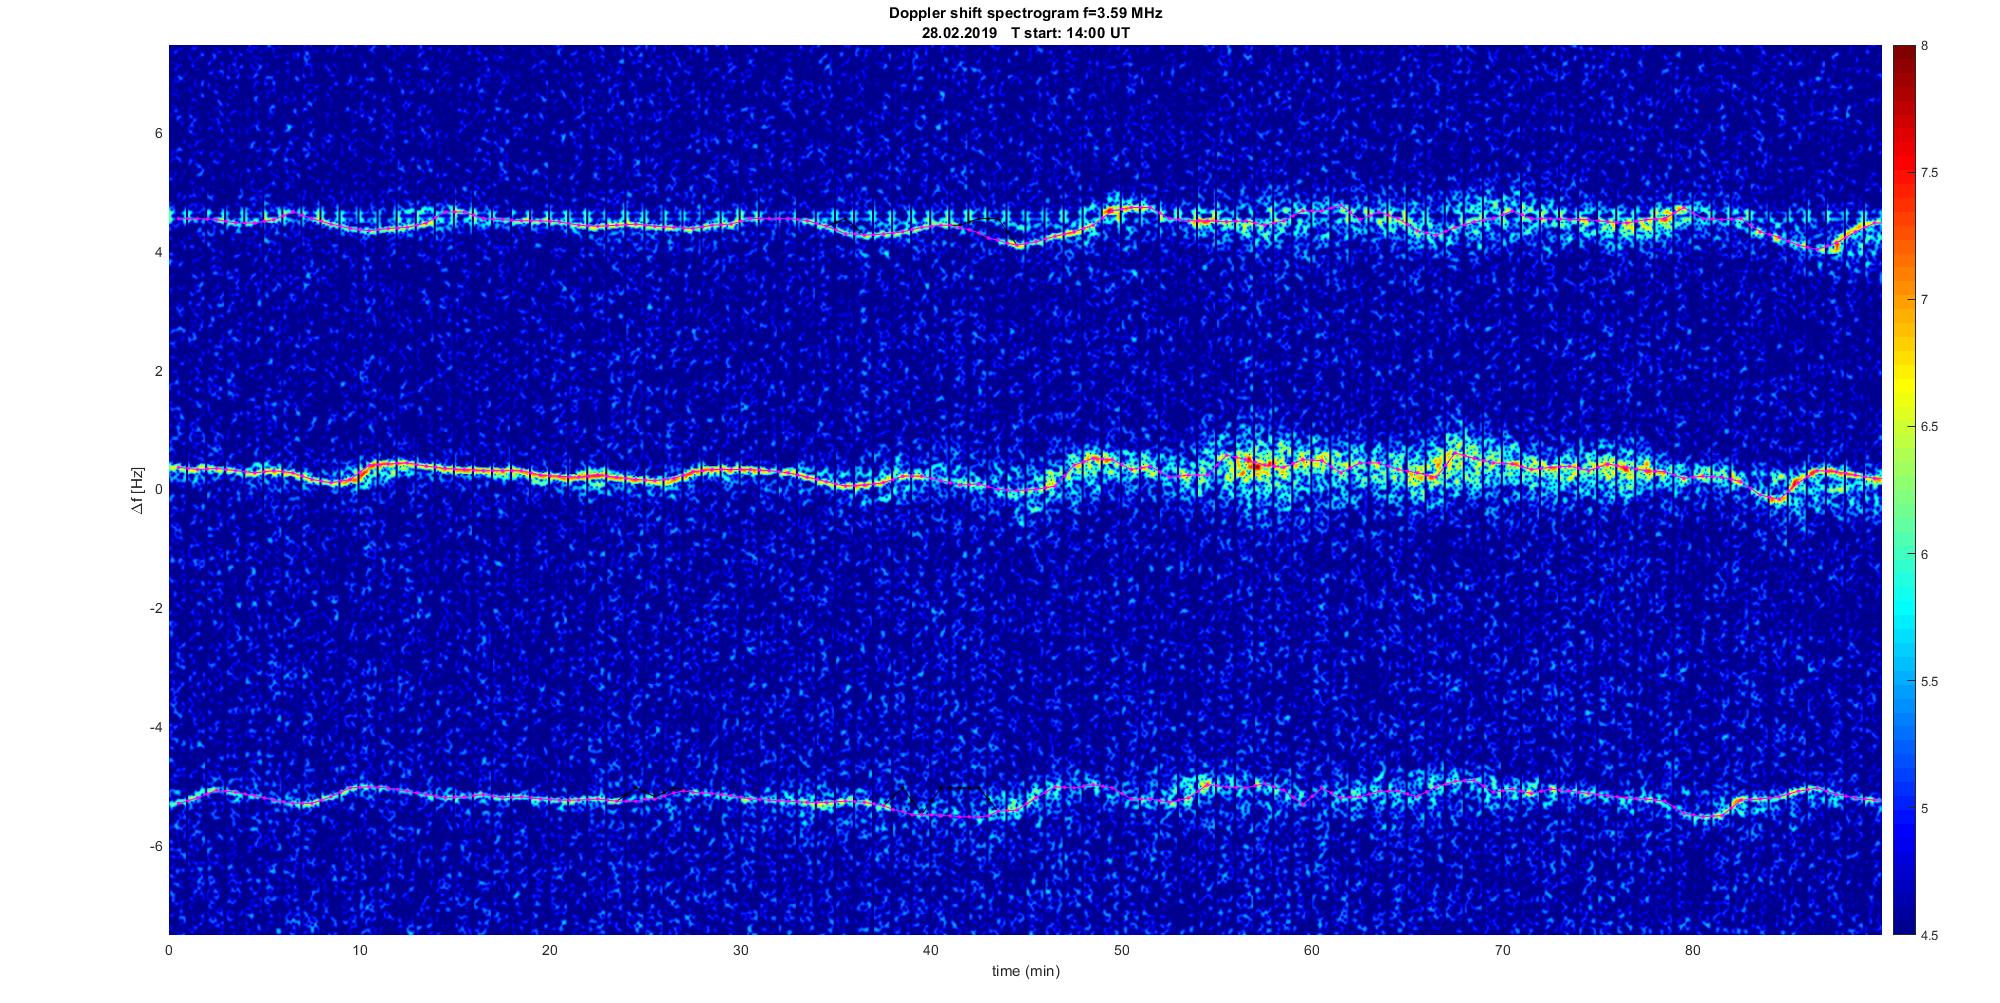The height and width of the screenshot is (1003, 2000).
Task: Click the plot title 'Doppler shift spectrogram f=3.59 MHz'
Action: (1025, 14)
